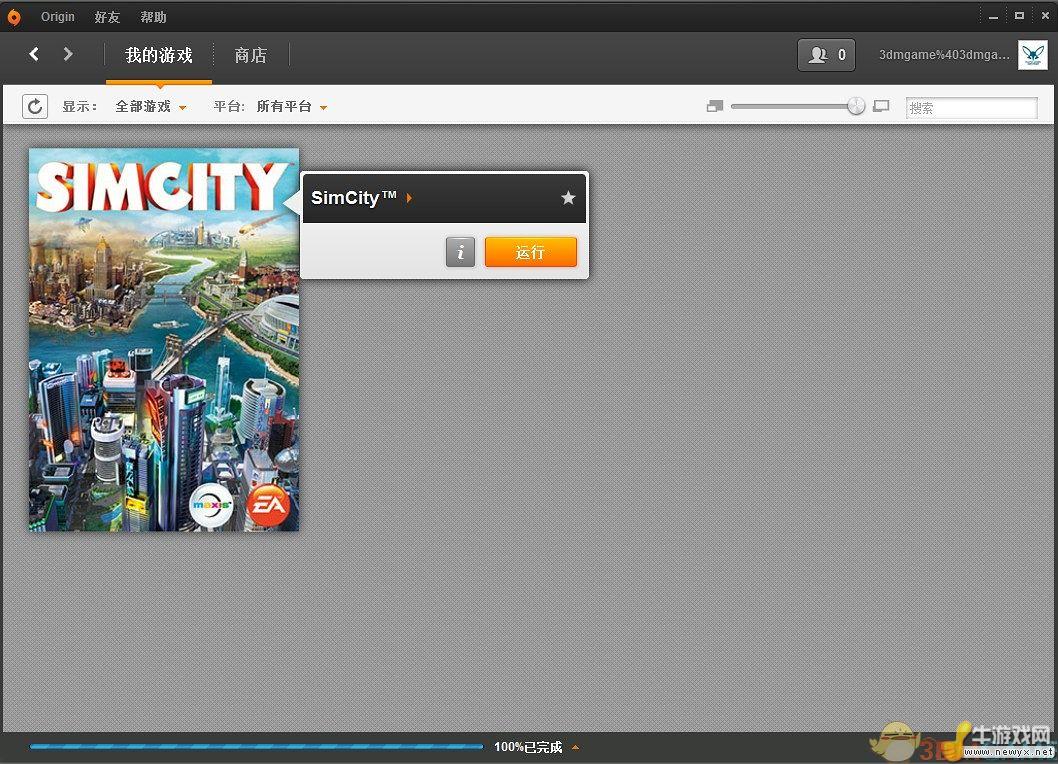Go forward with the right arrow
The height and width of the screenshot is (764, 1058).
(x=67, y=54)
